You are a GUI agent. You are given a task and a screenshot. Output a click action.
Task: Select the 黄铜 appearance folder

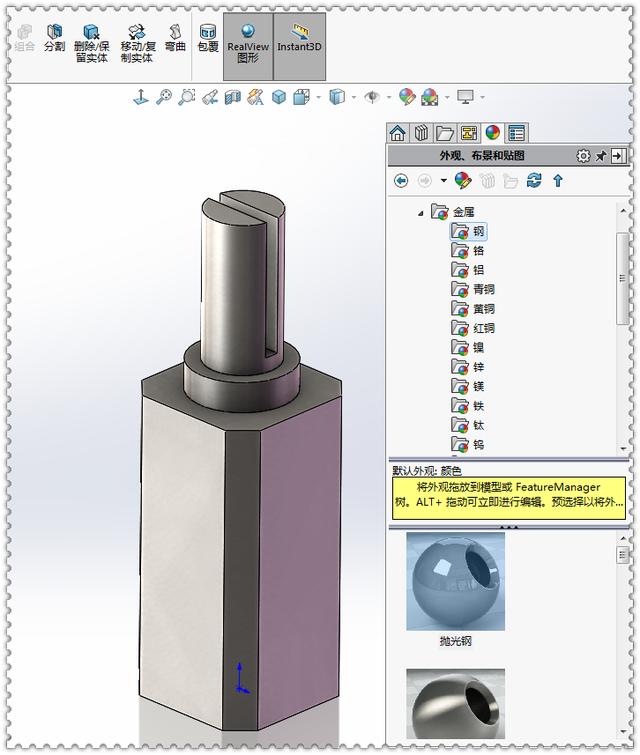click(473, 309)
